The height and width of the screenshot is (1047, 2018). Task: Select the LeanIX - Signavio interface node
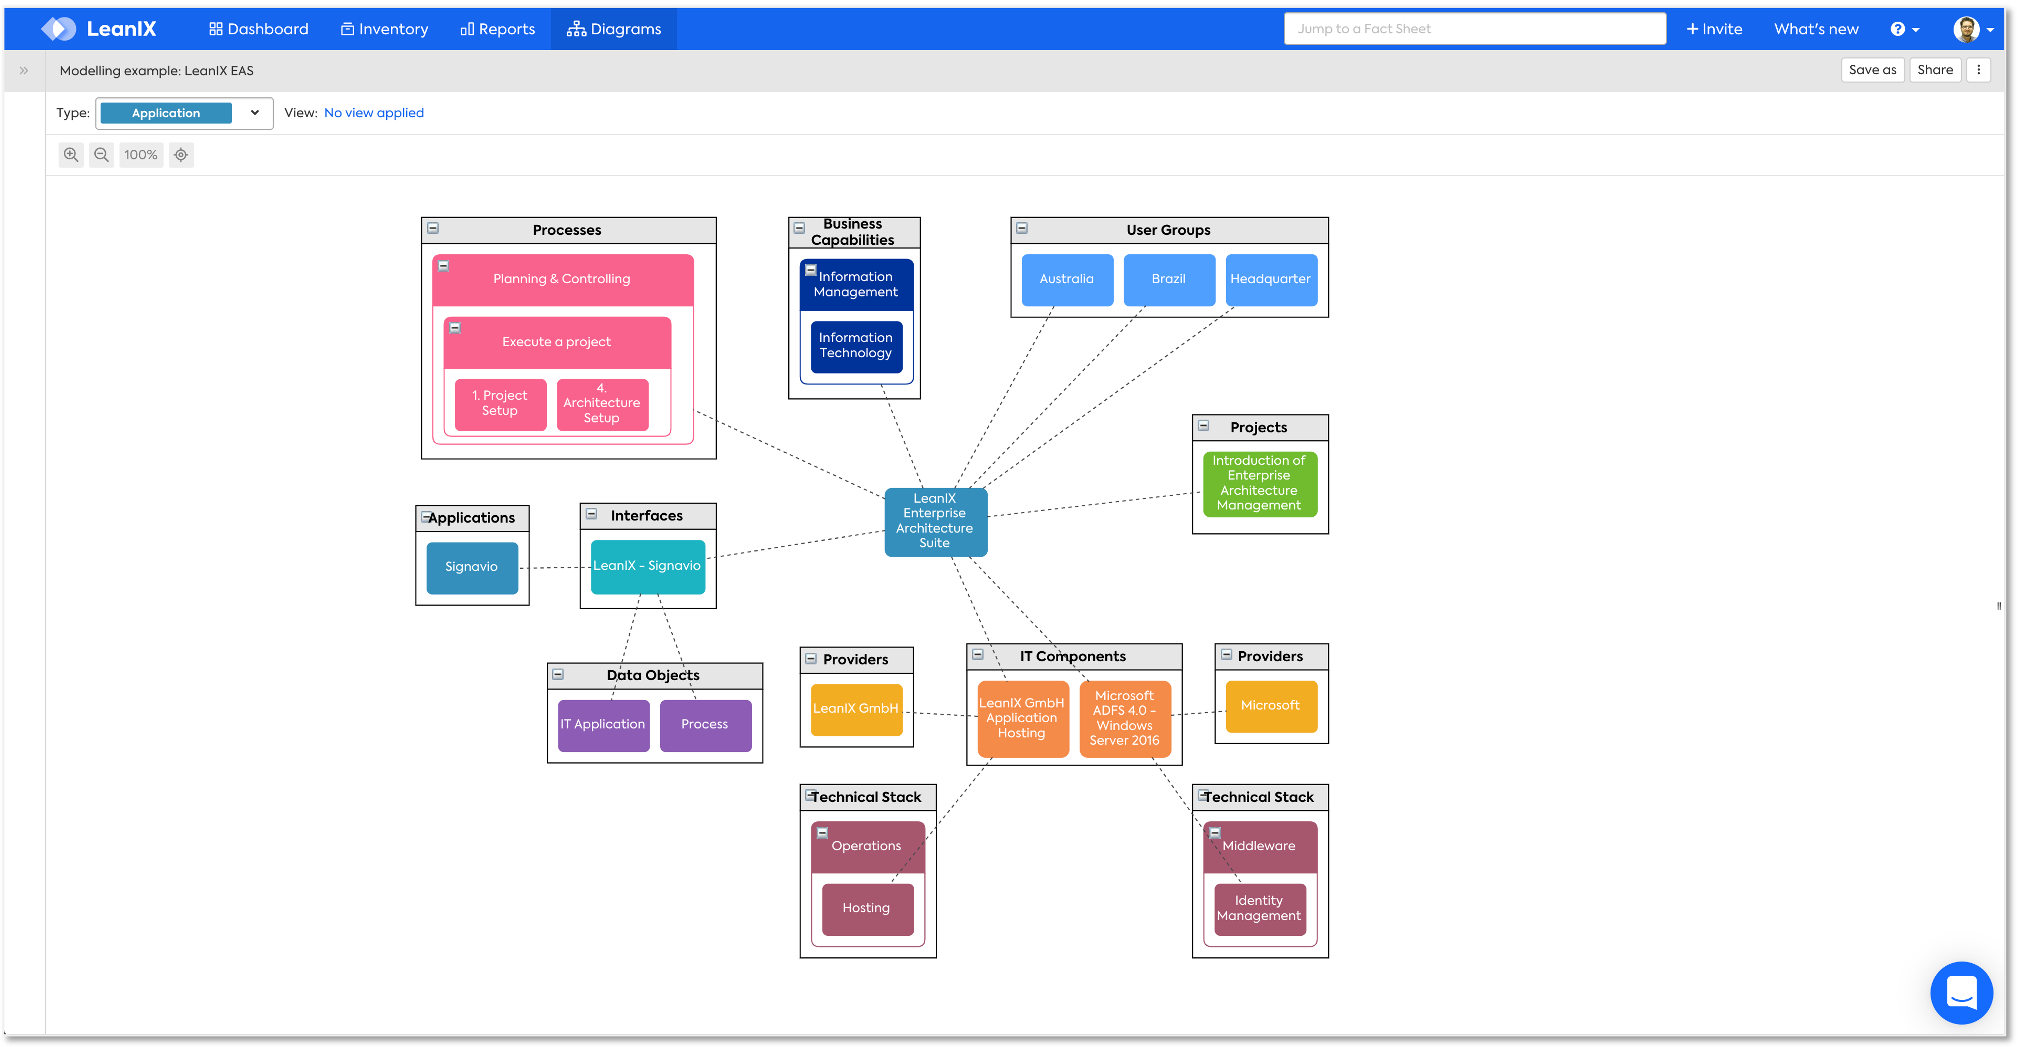[x=647, y=566]
